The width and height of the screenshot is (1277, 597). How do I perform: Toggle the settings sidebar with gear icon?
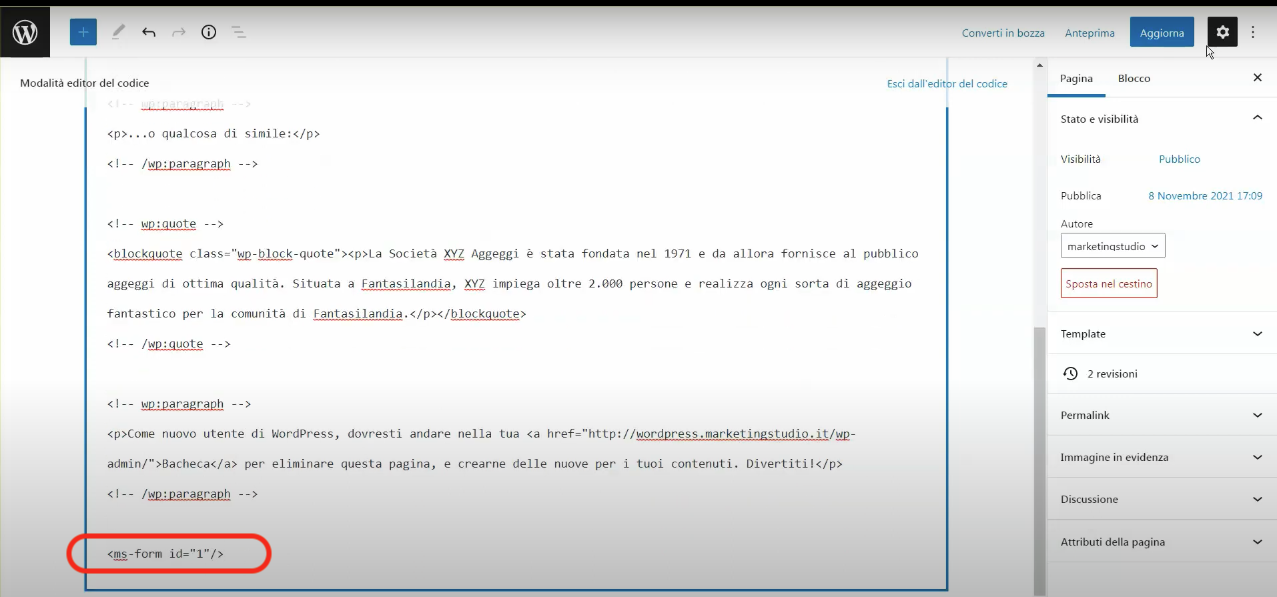click(1222, 31)
